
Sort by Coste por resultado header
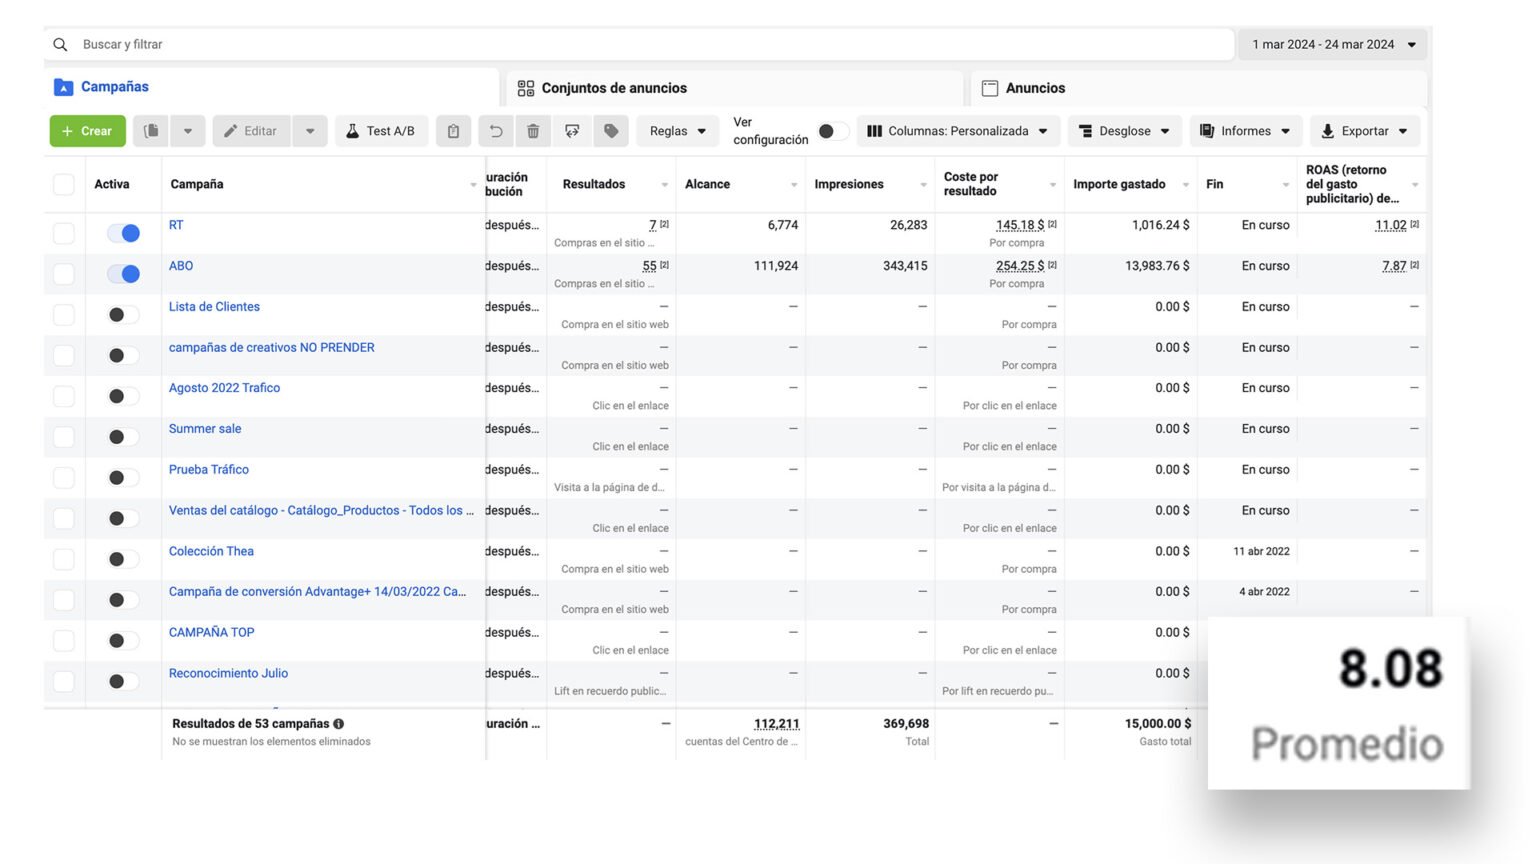pos(971,184)
